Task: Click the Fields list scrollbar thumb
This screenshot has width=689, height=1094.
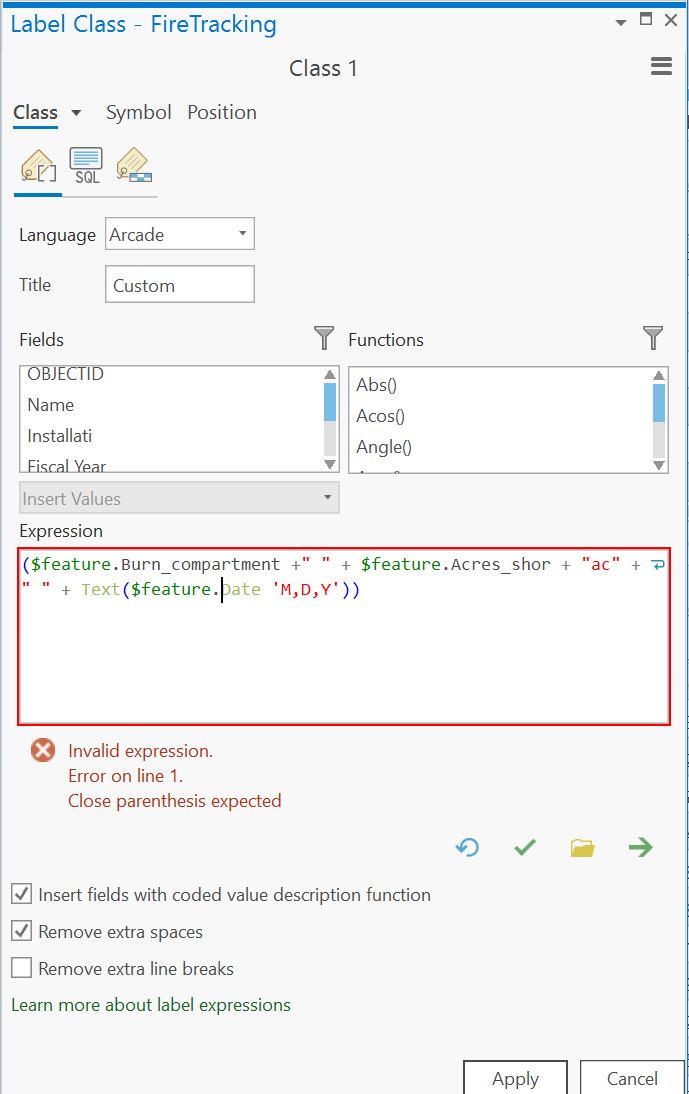Action: (330, 403)
